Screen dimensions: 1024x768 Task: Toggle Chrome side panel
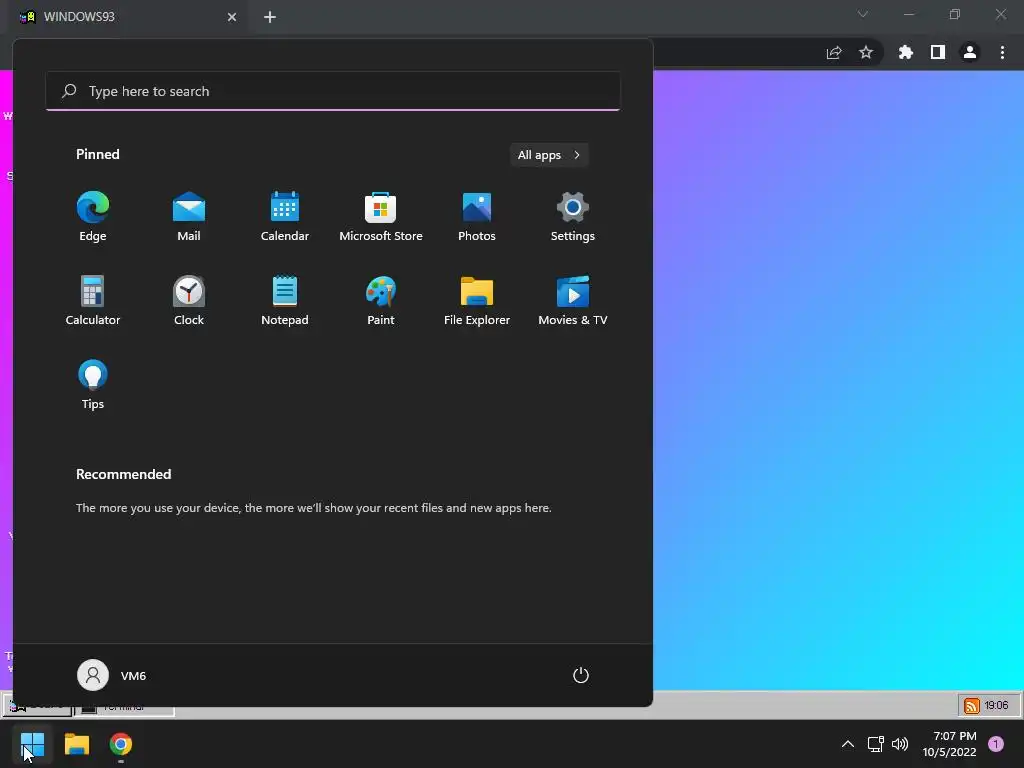tap(938, 52)
